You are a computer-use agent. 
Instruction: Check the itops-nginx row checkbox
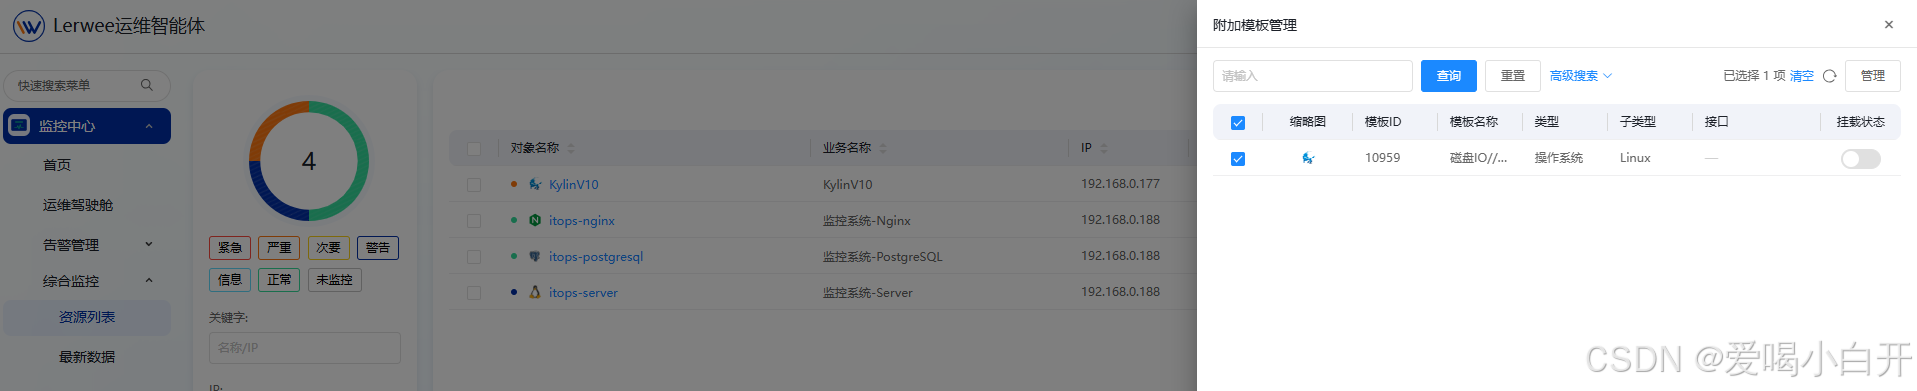click(474, 220)
